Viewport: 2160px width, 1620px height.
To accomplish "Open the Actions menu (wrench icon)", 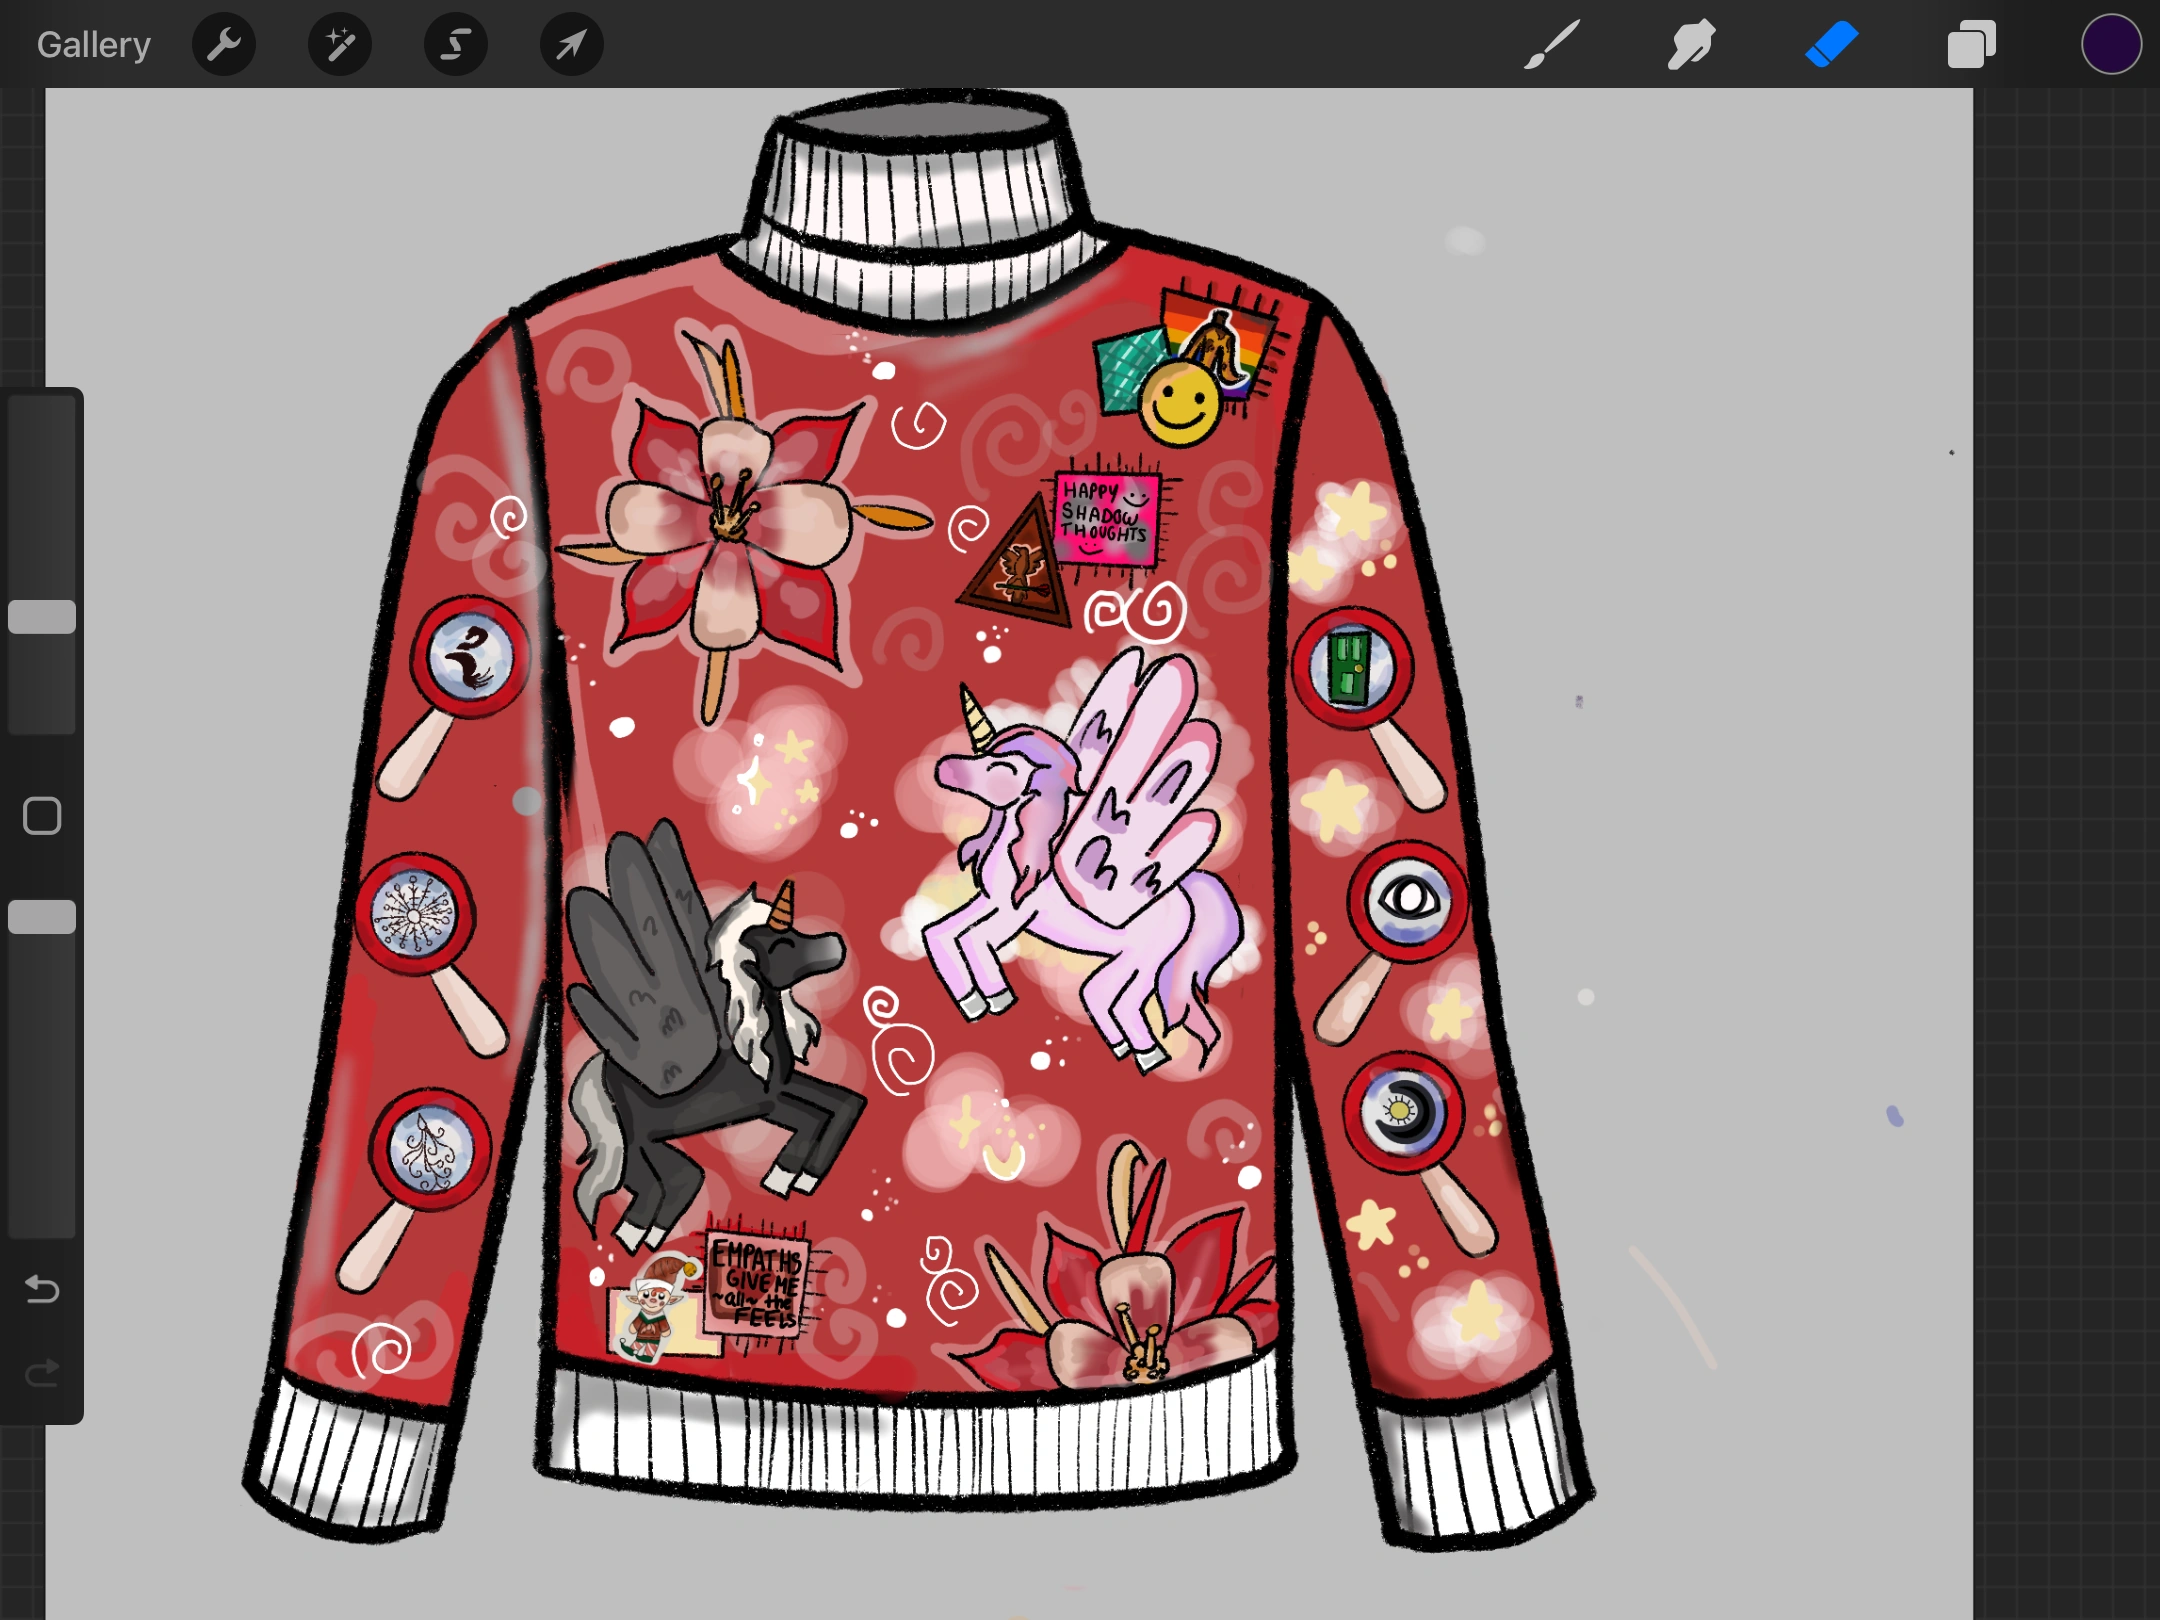I will click(224, 44).
